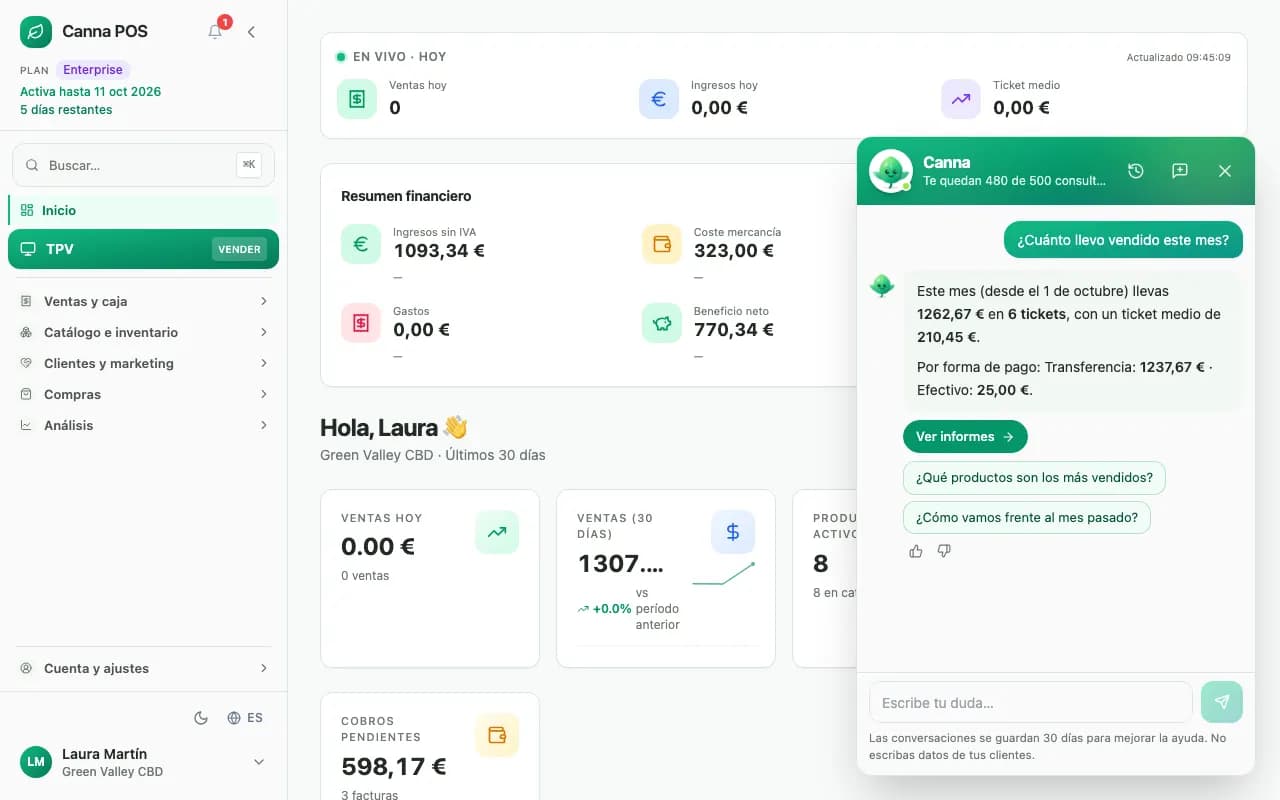Click the Cobros pendientes wallet icon
The height and width of the screenshot is (800, 1280).
pyautogui.click(x=497, y=735)
